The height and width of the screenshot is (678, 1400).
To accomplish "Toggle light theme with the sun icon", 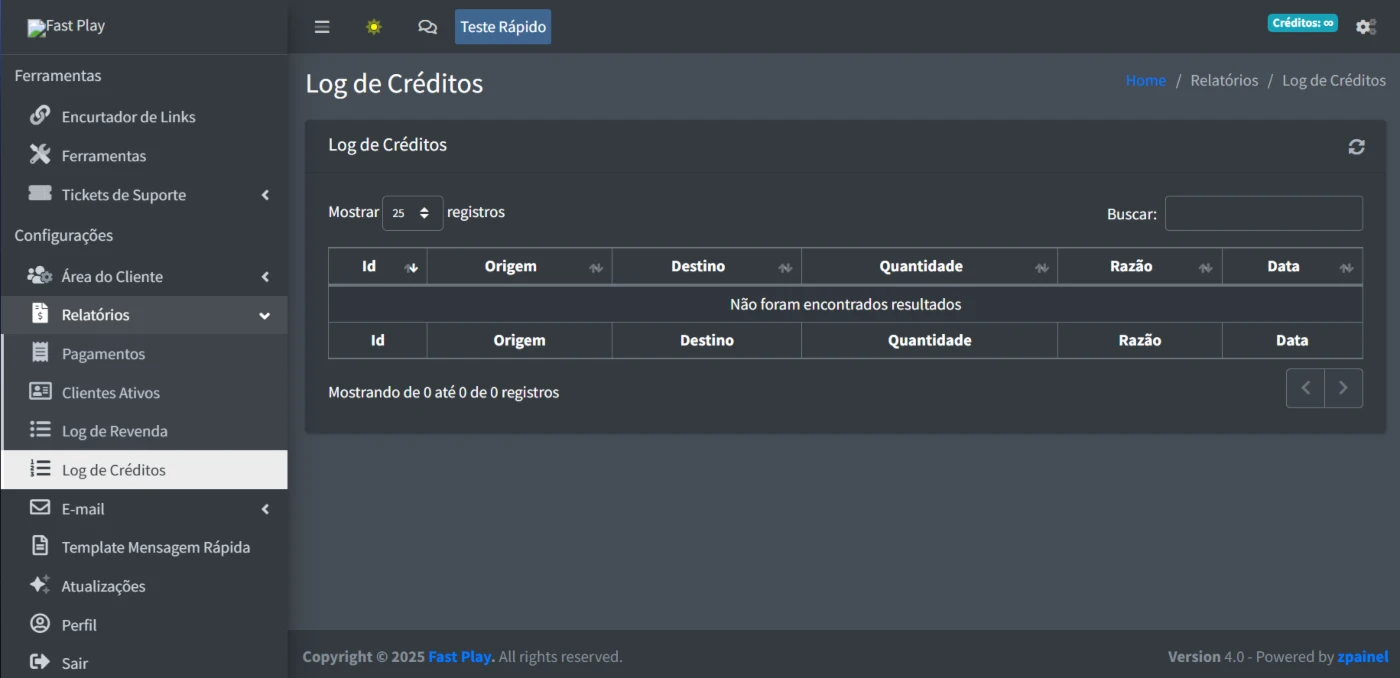I will pyautogui.click(x=374, y=27).
